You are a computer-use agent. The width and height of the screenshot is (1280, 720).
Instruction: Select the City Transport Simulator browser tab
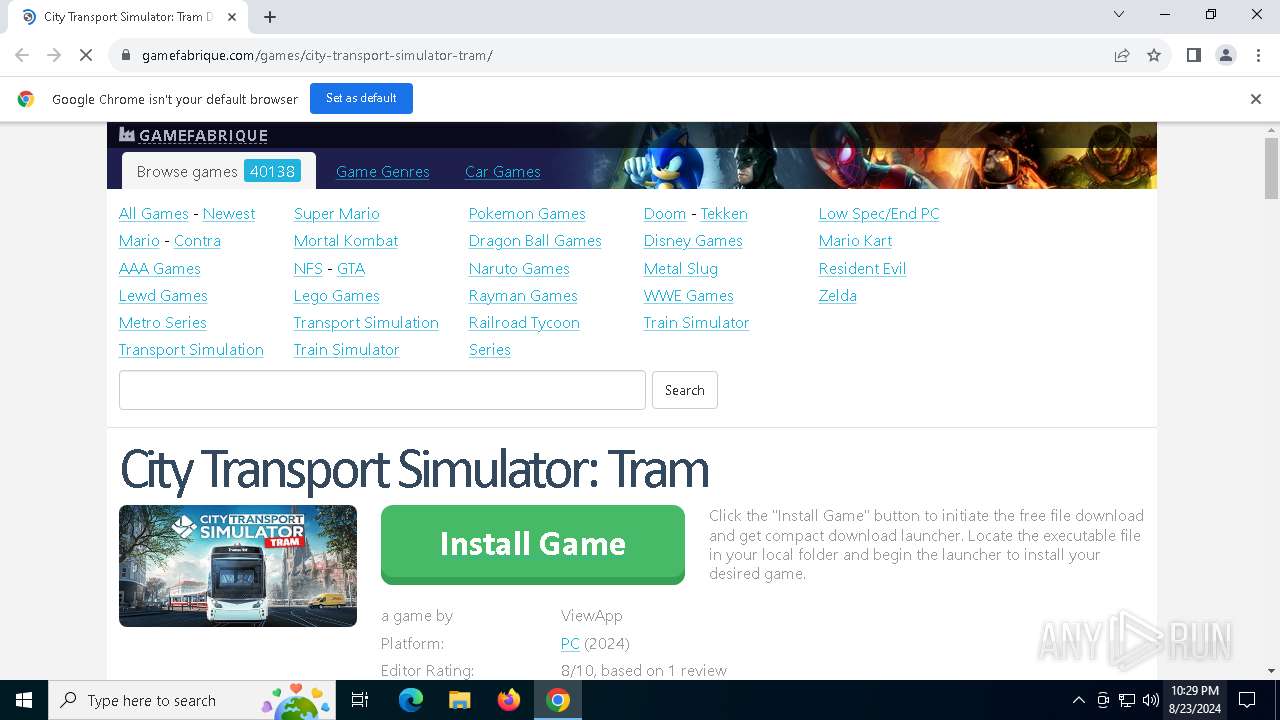coord(128,17)
